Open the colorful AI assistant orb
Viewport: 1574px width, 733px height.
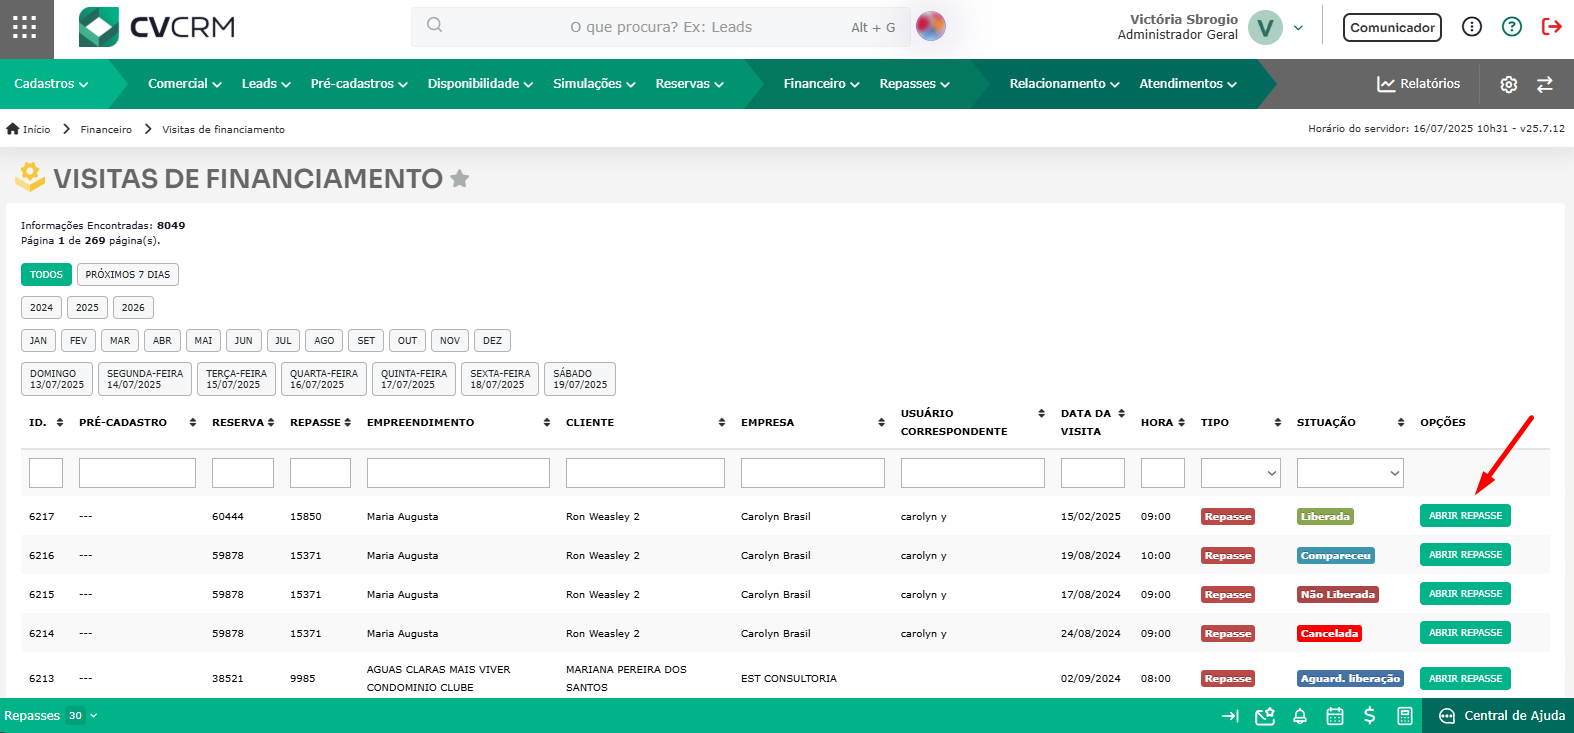(x=931, y=26)
